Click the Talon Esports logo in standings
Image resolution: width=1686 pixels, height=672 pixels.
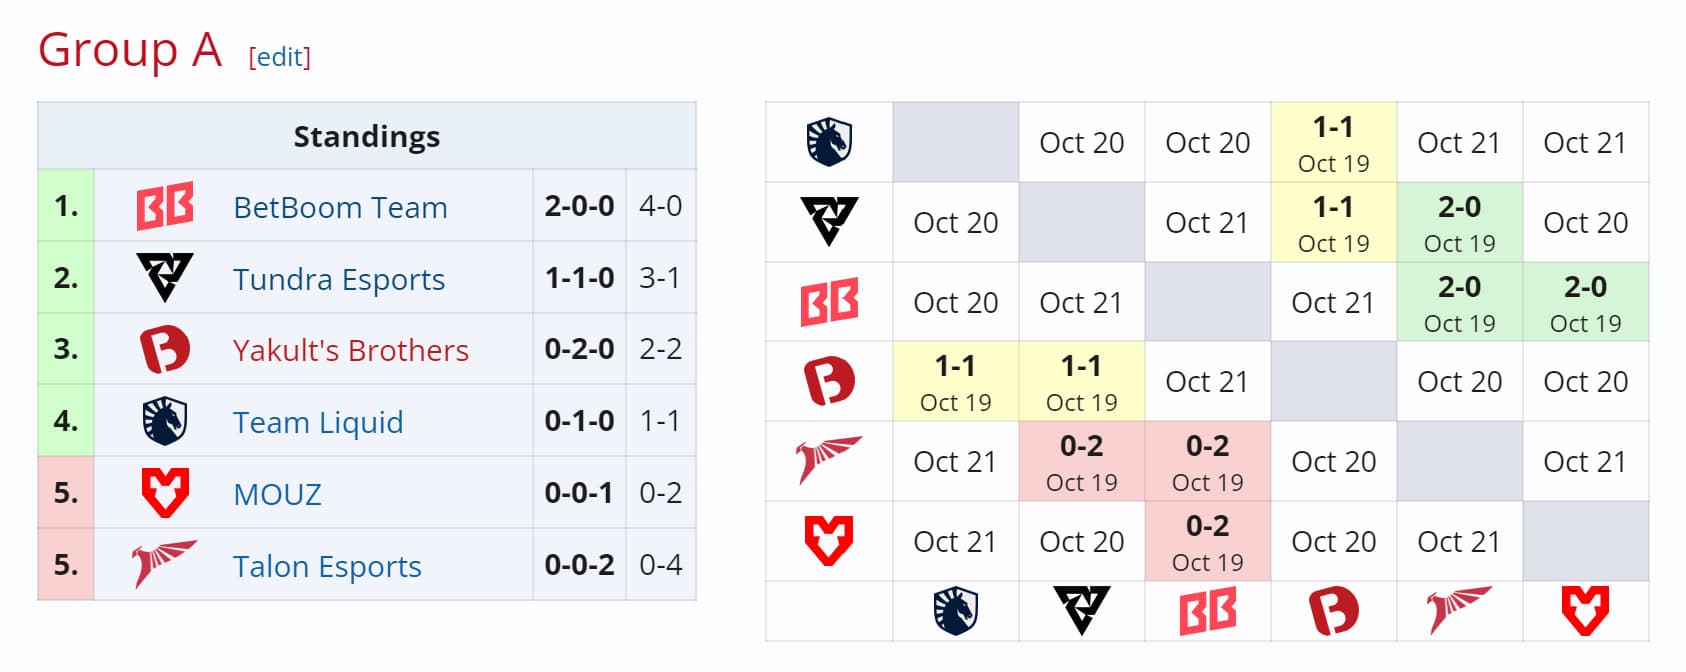point(165,564)
